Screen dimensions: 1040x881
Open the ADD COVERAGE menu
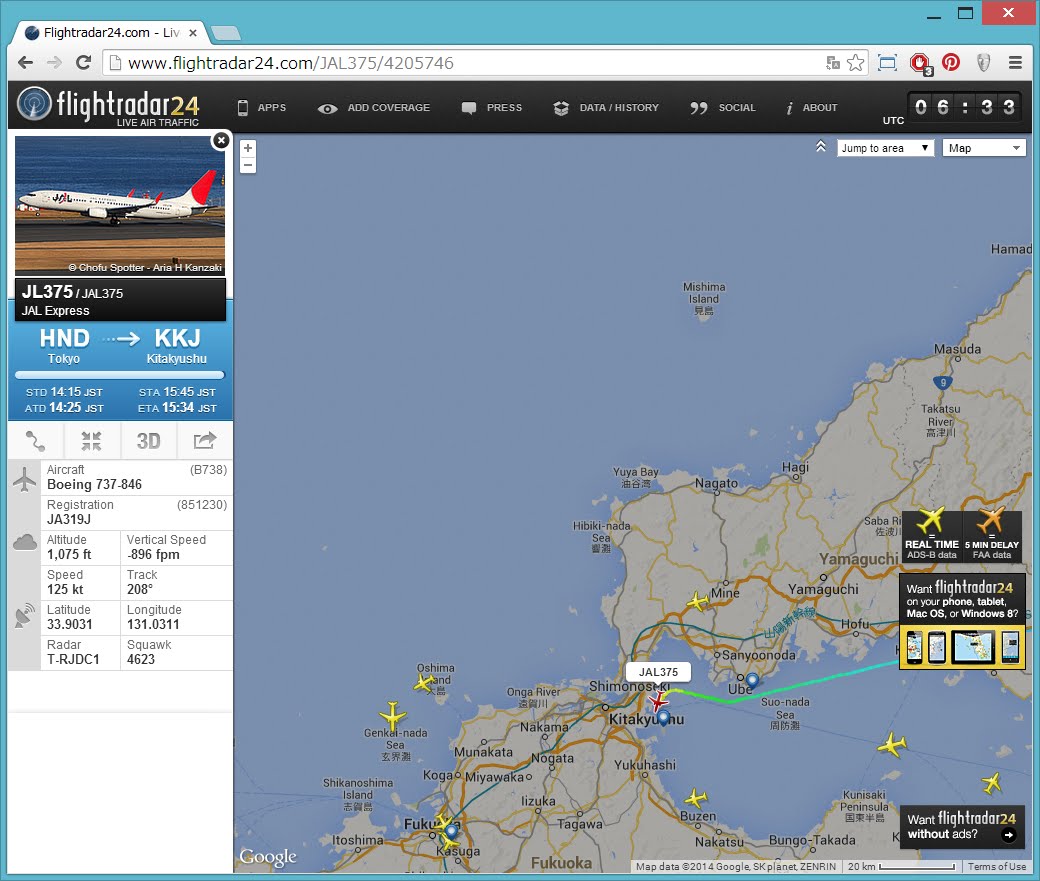374,107
